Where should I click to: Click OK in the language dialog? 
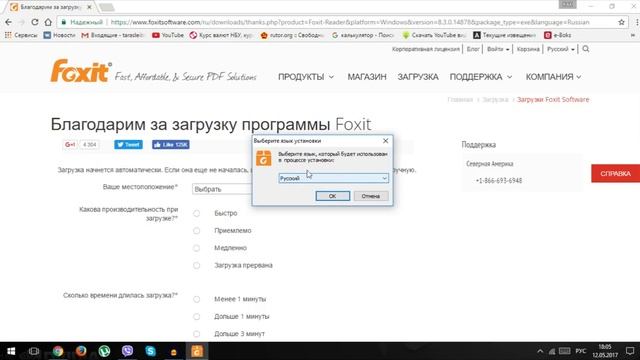click(x=333, y=196)
